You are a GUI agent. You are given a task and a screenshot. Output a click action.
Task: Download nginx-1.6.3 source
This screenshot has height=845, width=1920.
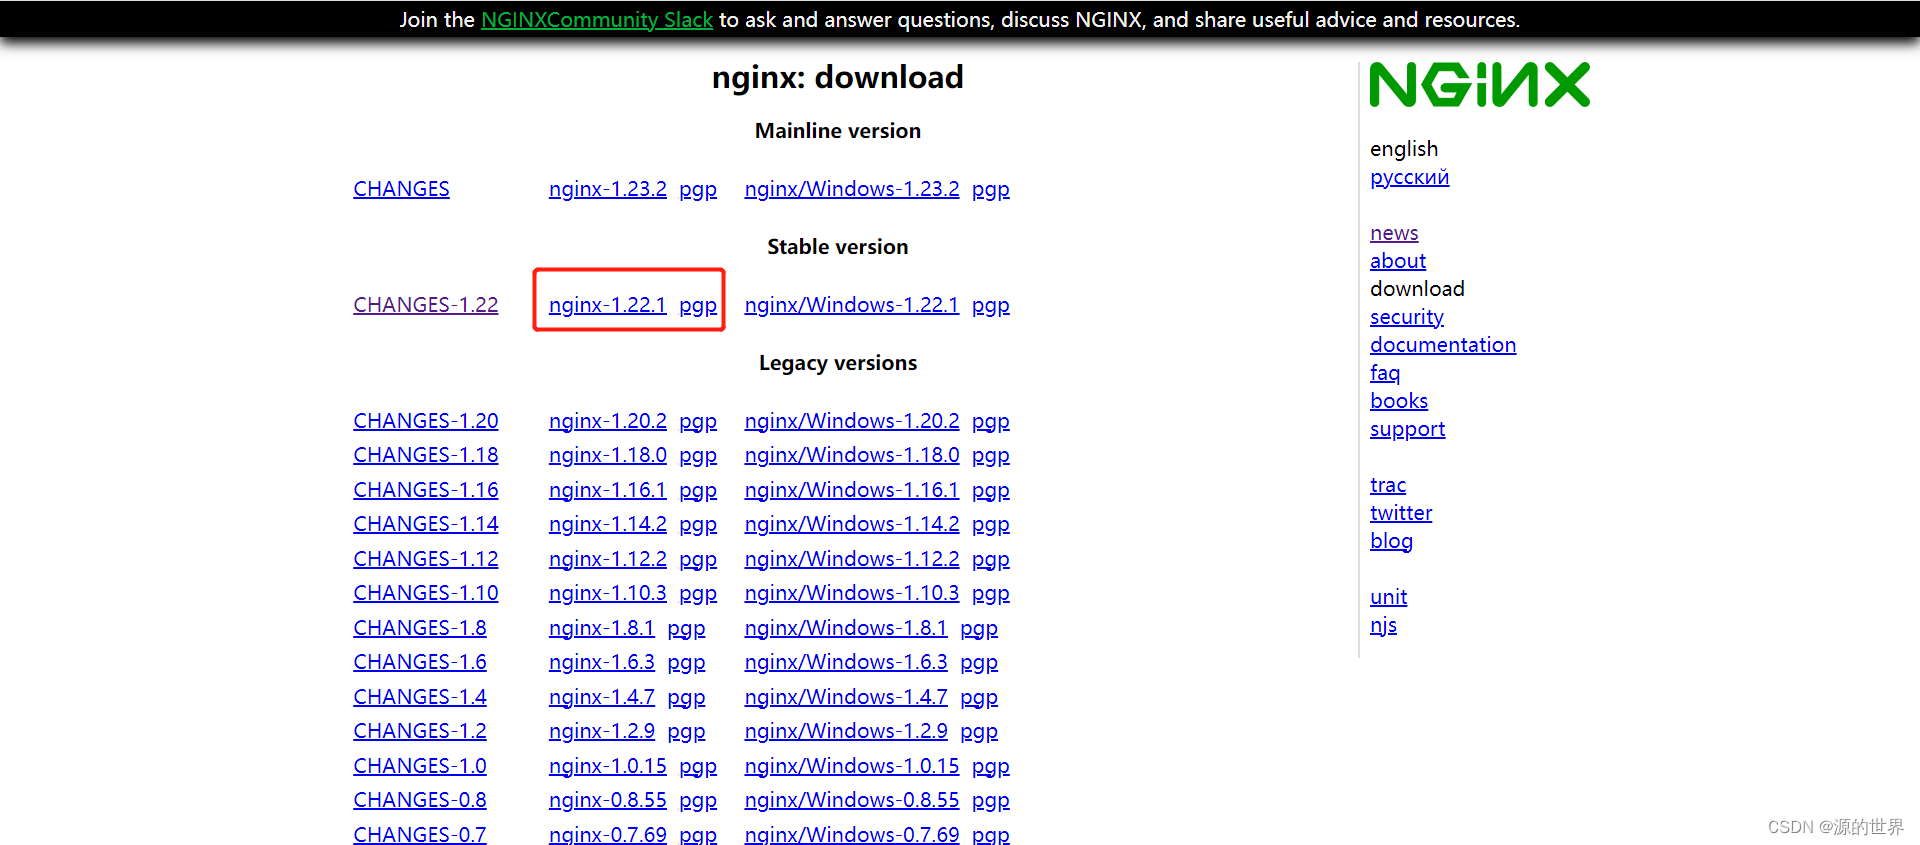click(602, 662)
